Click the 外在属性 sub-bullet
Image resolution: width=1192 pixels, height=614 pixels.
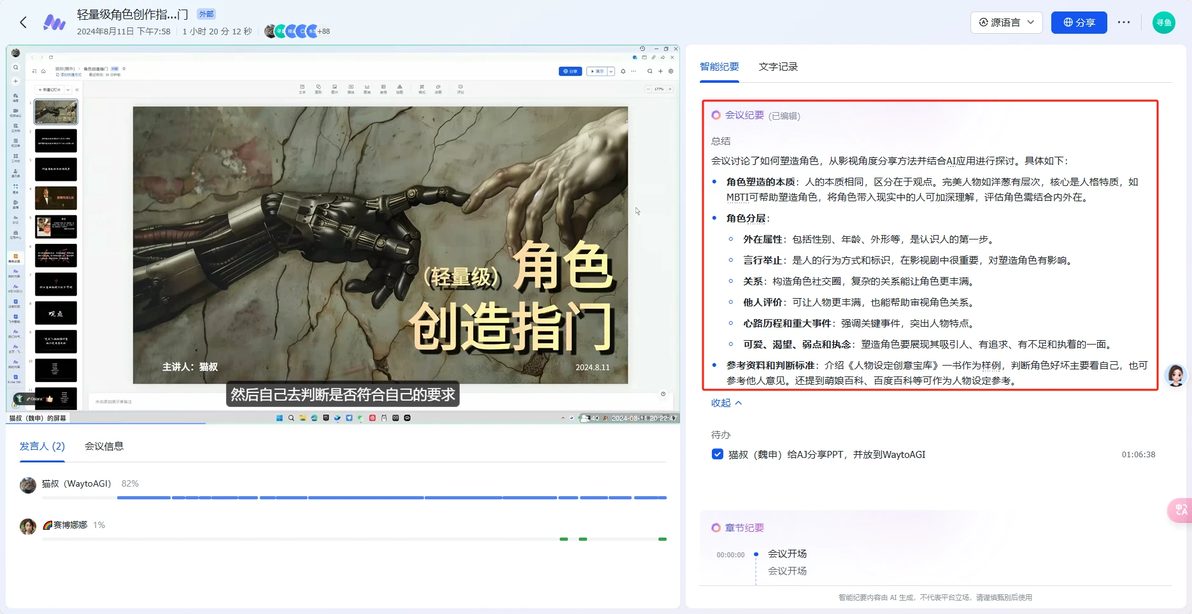pyautogui.click(x=762, y=239)
